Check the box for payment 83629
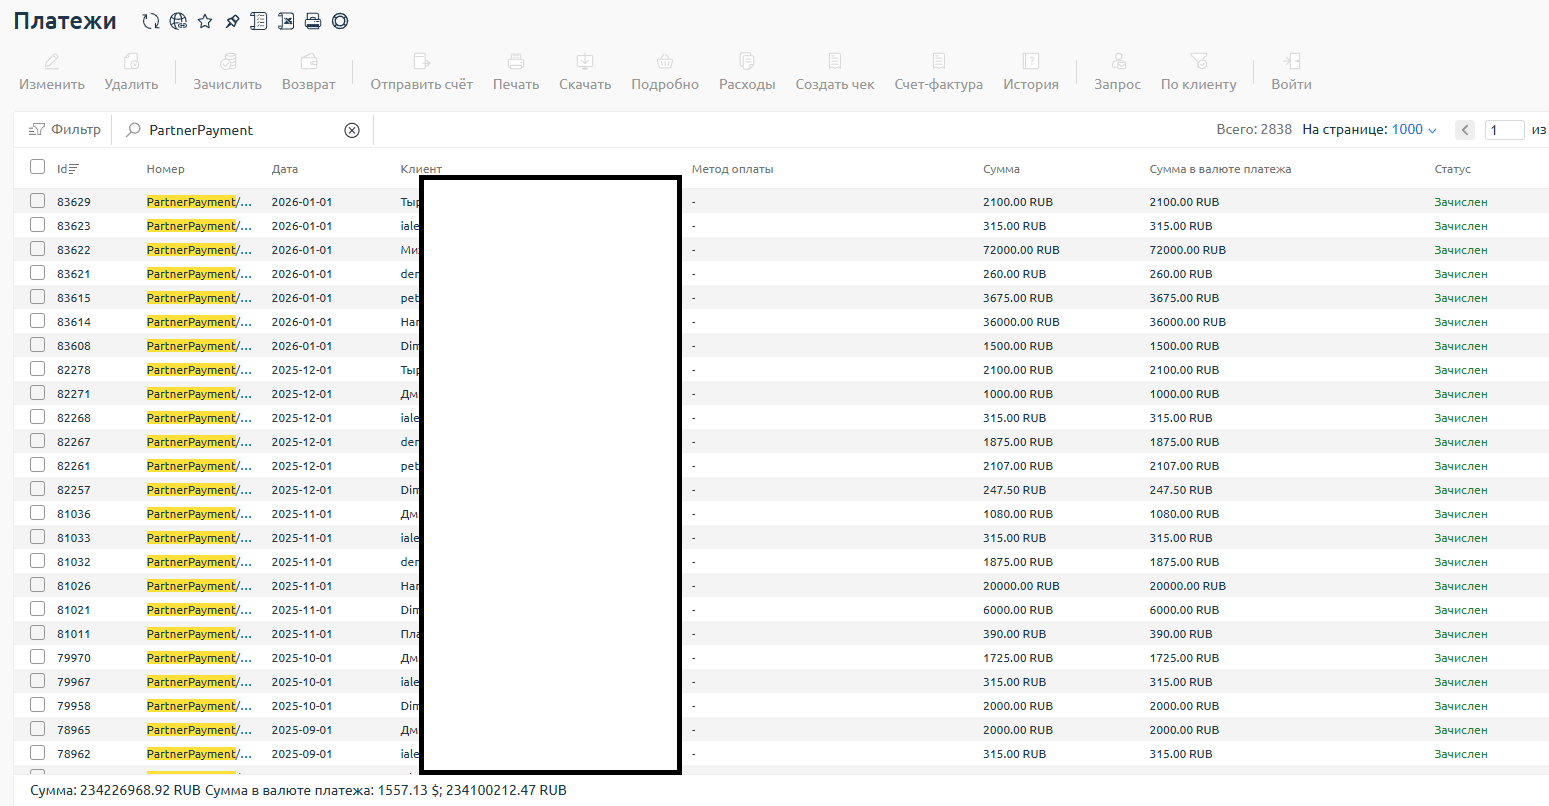The image size is (1549, 806). [x=37, y=201]
